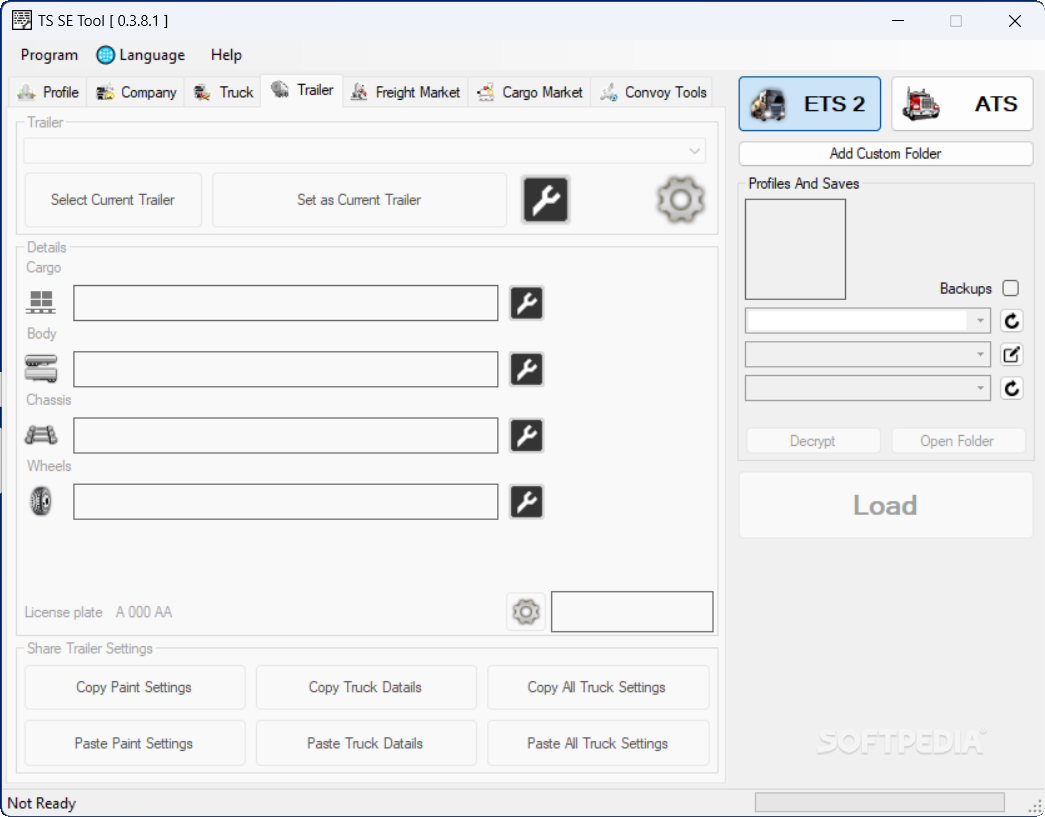This screenshot has width=1045, height=817.
Task: Click the trailer Body icon
Action: coord(41,369)
